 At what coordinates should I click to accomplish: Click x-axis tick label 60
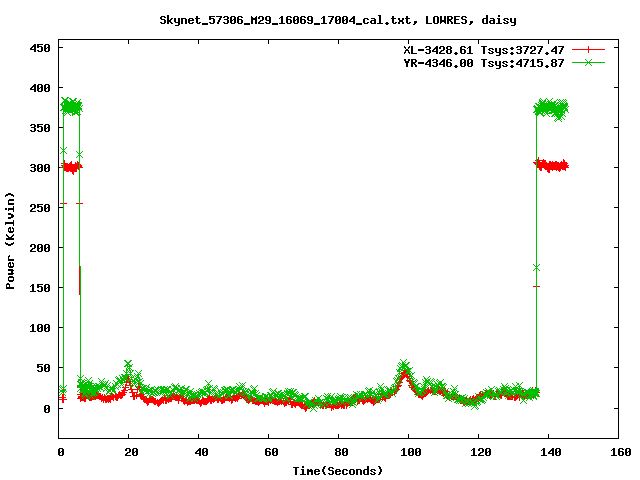tap(271, 452)
